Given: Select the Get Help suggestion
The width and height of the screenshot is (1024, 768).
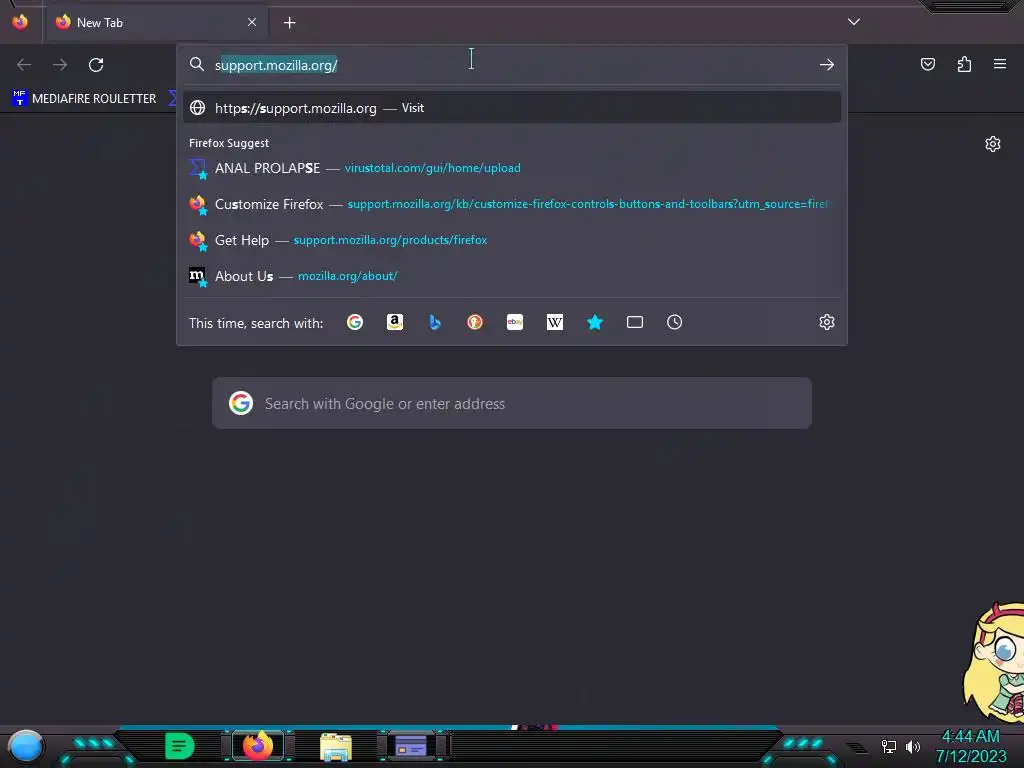Looking at the screenshot, I should (x=512, y=240).
